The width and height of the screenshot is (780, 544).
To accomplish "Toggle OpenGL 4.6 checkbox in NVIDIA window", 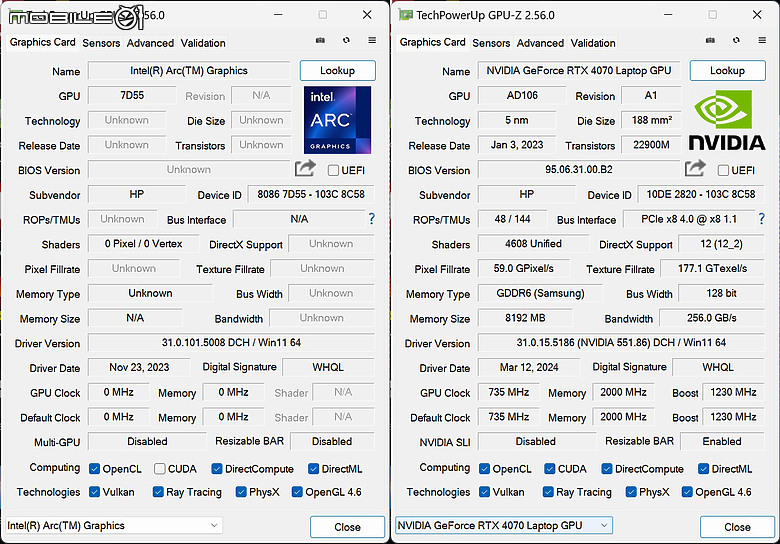I will point(687,492).
